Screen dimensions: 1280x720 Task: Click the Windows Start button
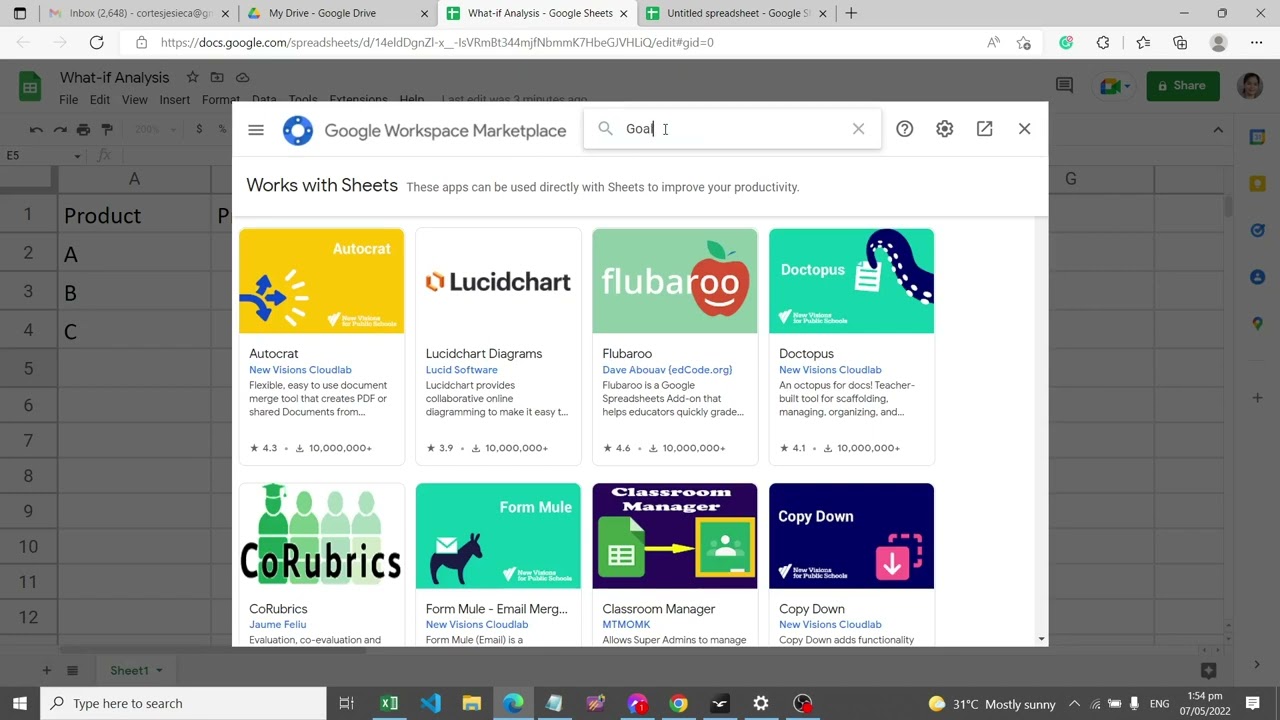click(x=20, y=703)
